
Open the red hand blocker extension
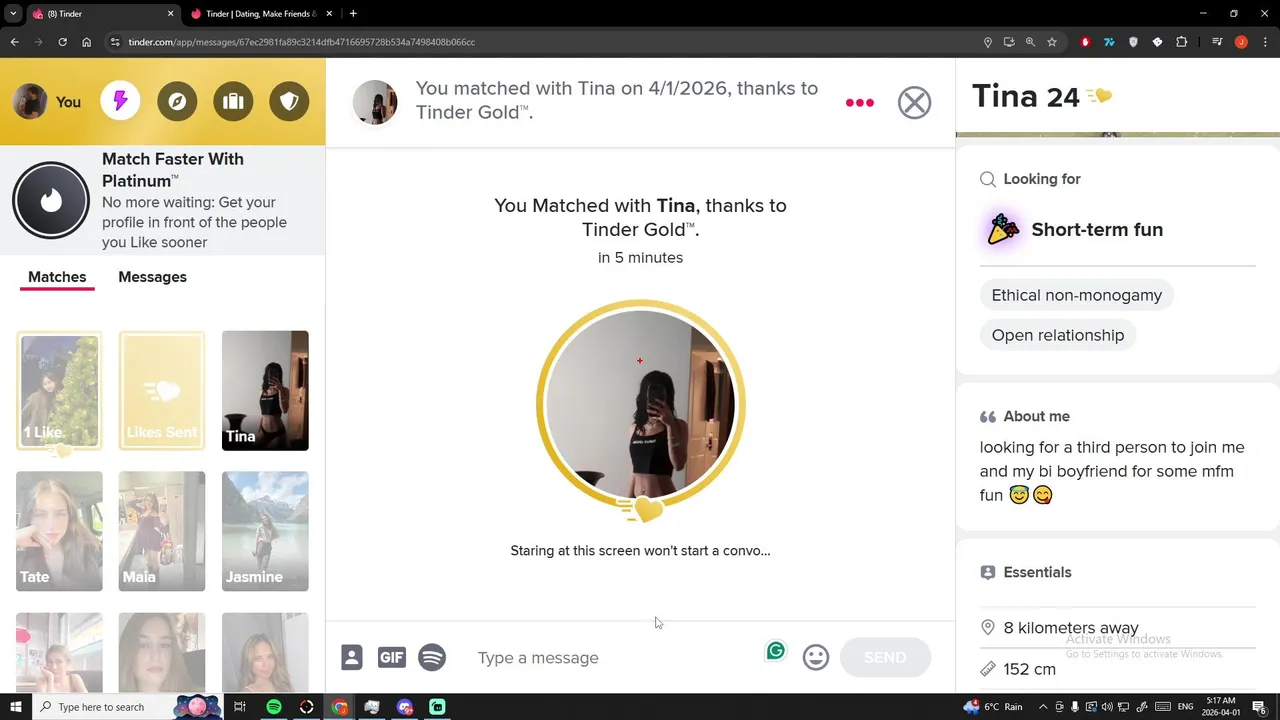pos(1085,42)
